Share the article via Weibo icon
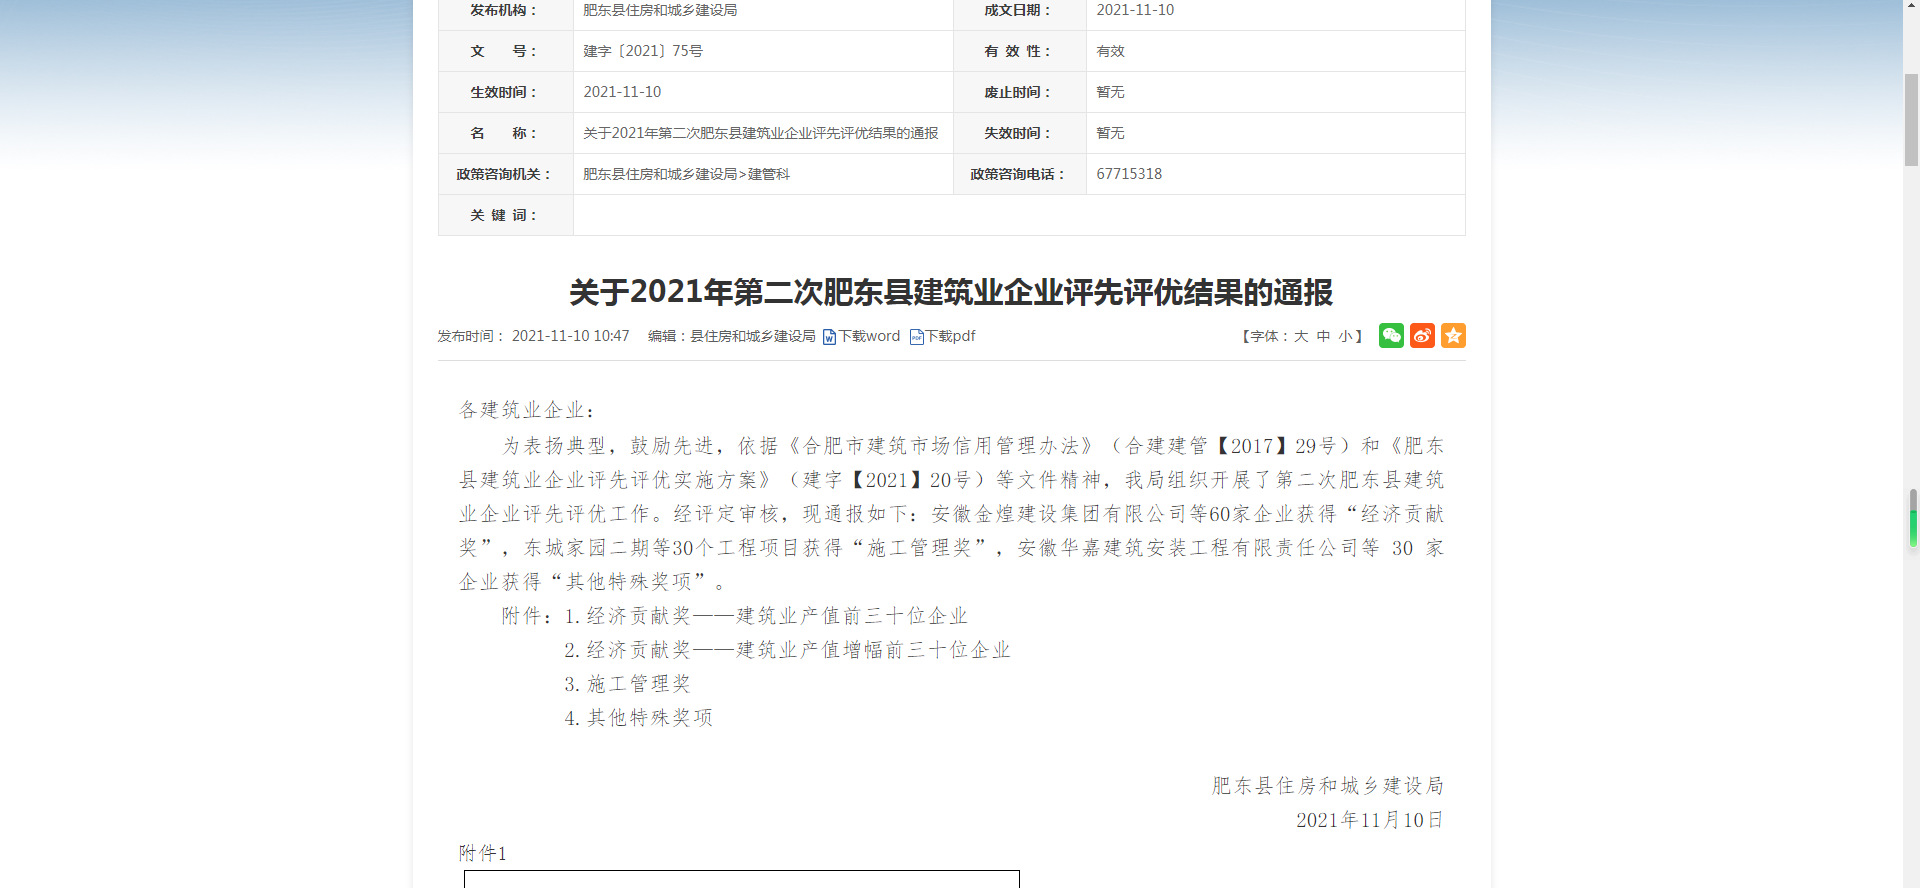 1422,336
